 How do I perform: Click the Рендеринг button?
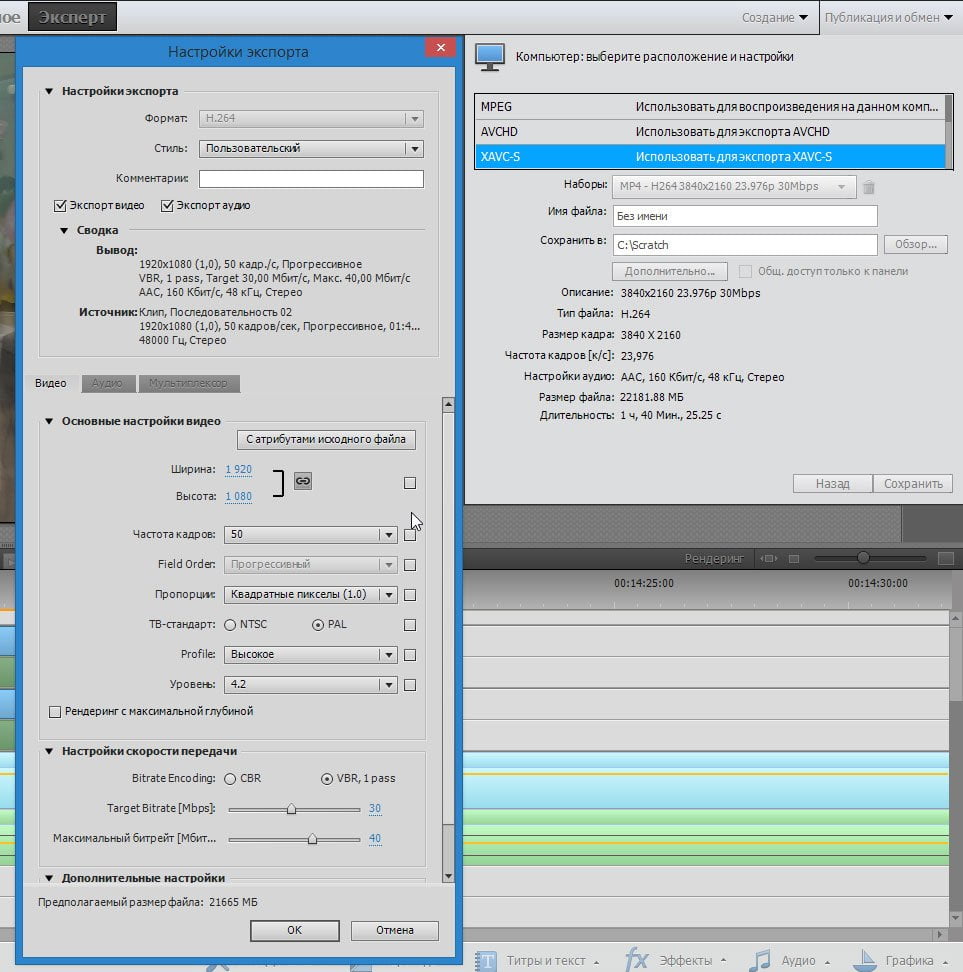[x=714, y=559]
